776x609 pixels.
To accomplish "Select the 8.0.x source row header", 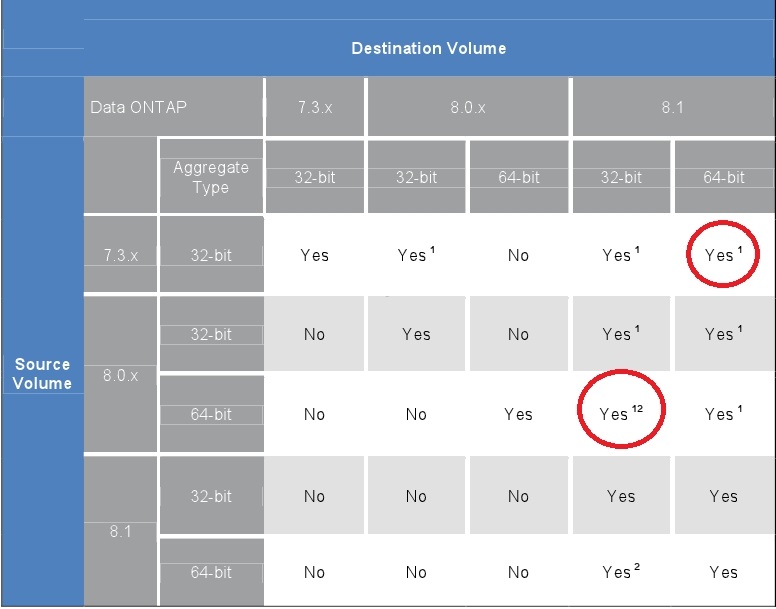I will (120, 375).
